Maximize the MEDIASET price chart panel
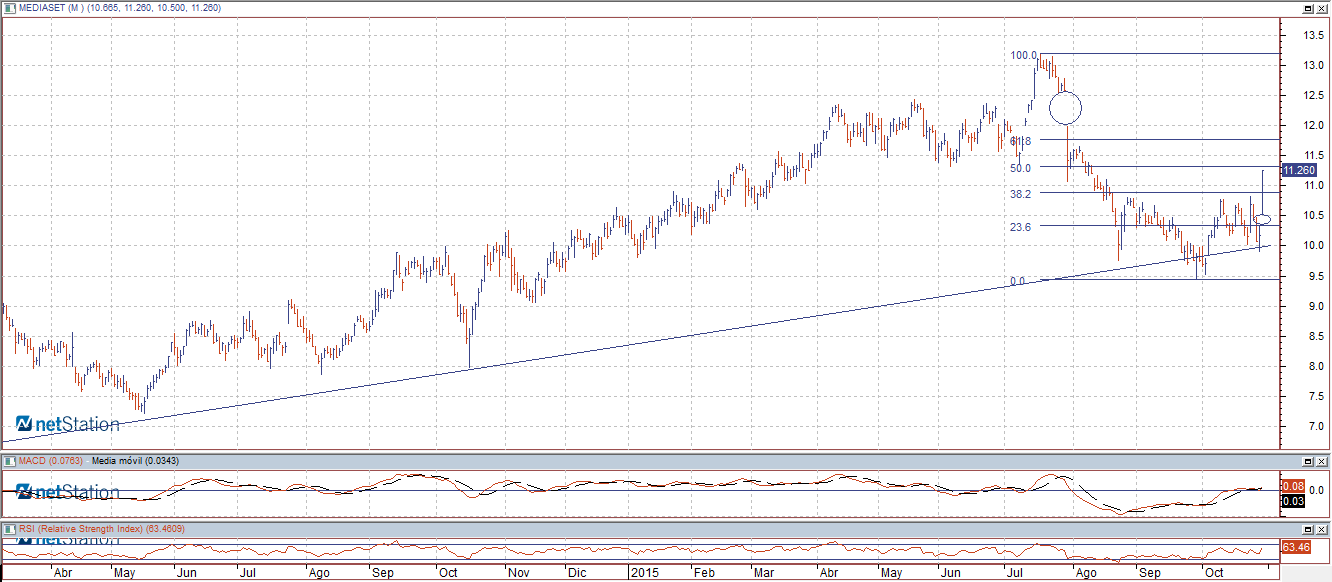 [1307, 8]
